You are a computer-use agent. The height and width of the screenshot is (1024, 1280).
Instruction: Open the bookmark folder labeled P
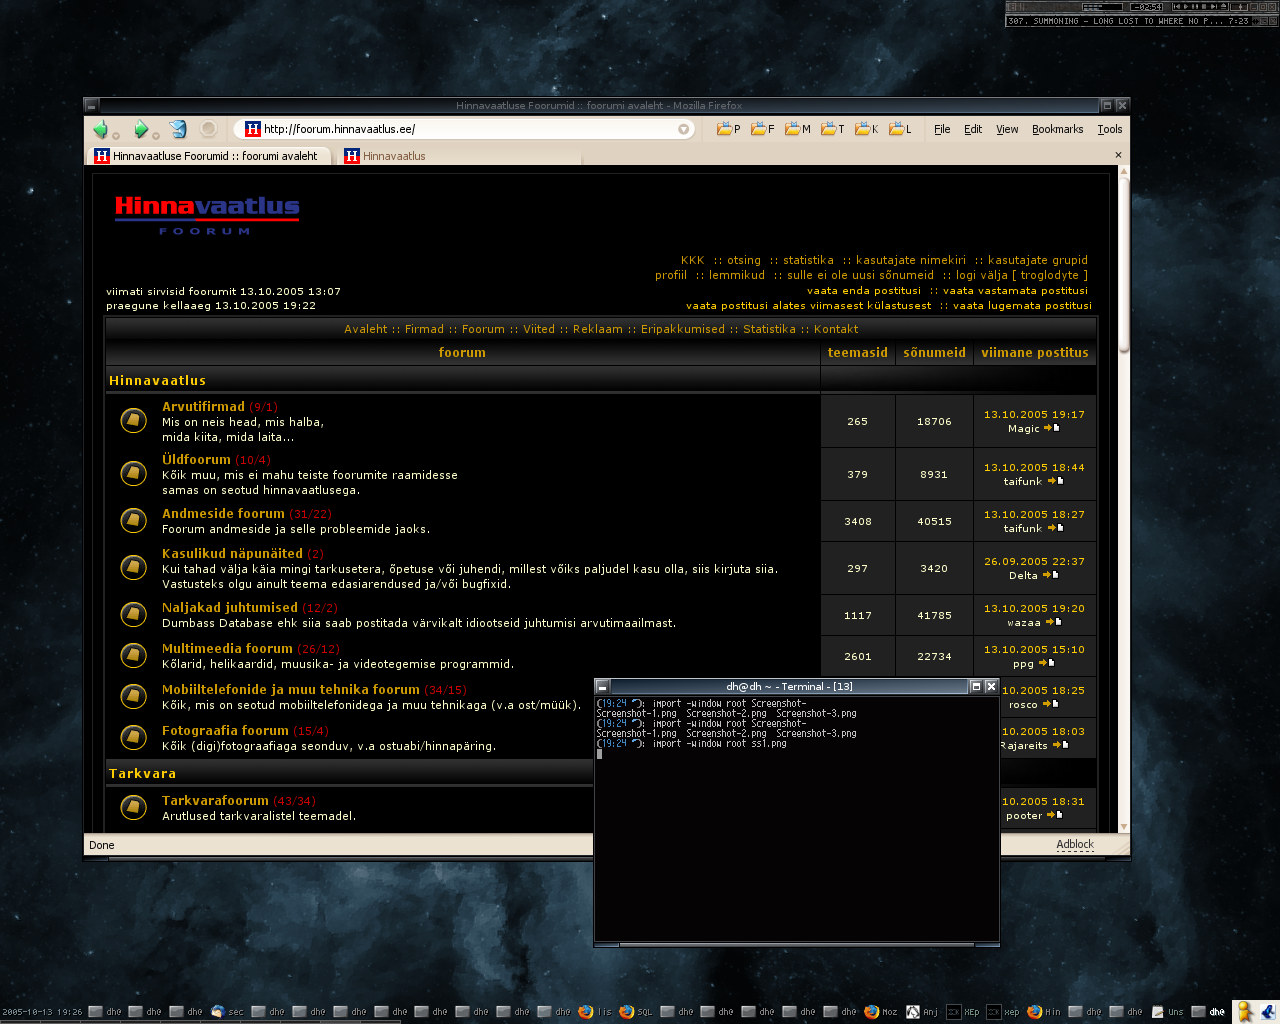coord(728,129)
